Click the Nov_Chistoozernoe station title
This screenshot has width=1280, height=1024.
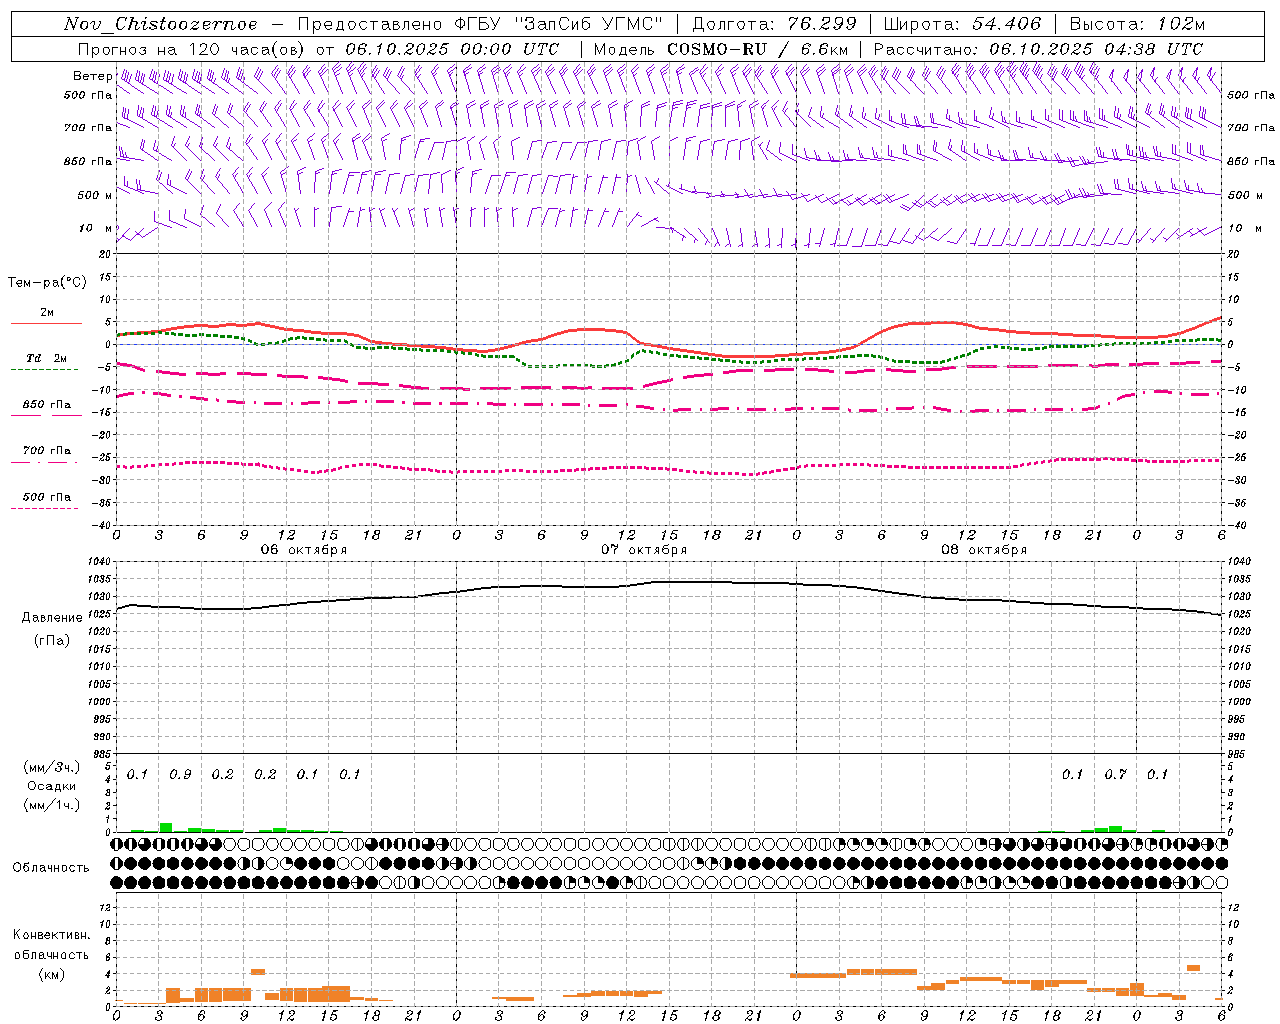click(x=160, y=24)
